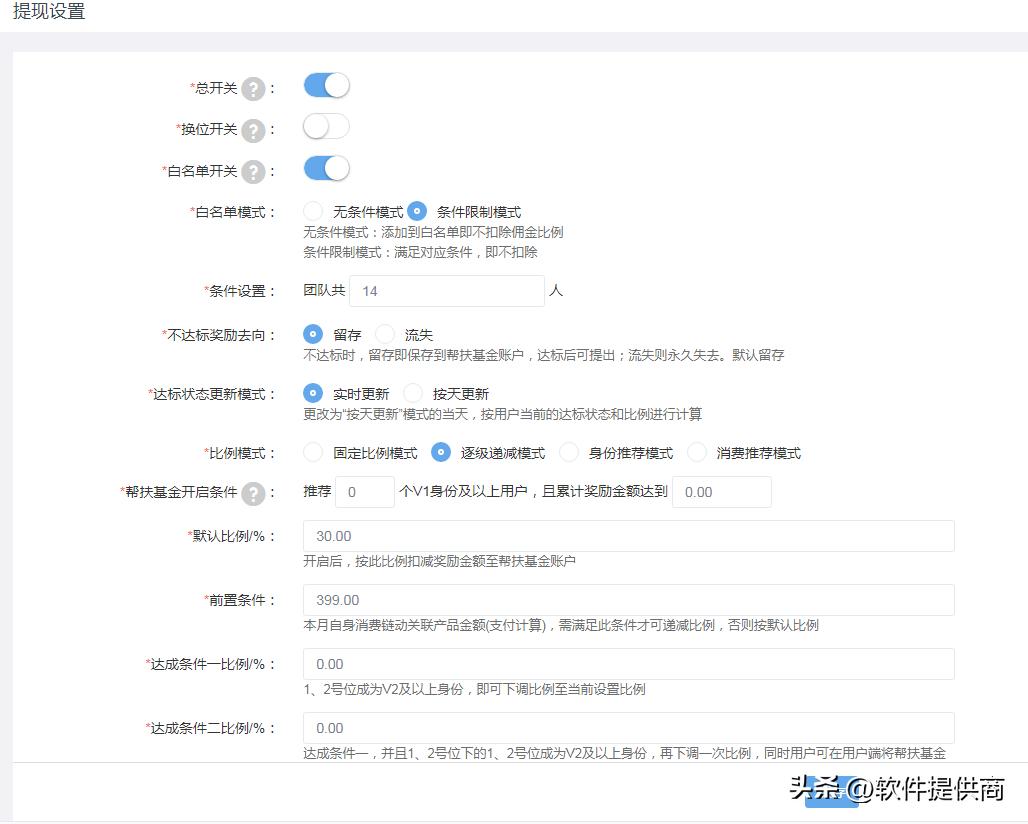Disable the 白名单开关 toggle
Viewport: 1028px width, 824px height.
pos(324,168)
